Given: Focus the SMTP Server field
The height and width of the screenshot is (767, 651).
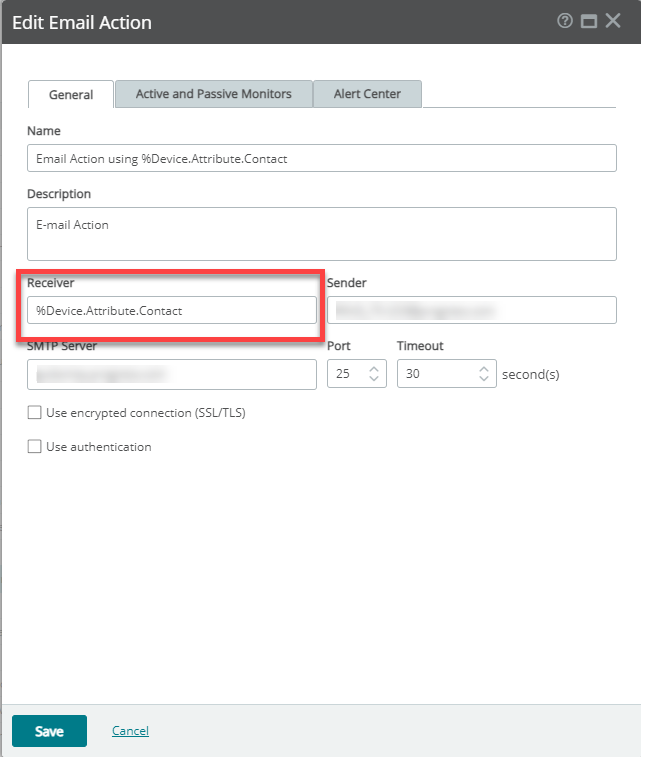Looking at the screenshot, I should 172,375.
